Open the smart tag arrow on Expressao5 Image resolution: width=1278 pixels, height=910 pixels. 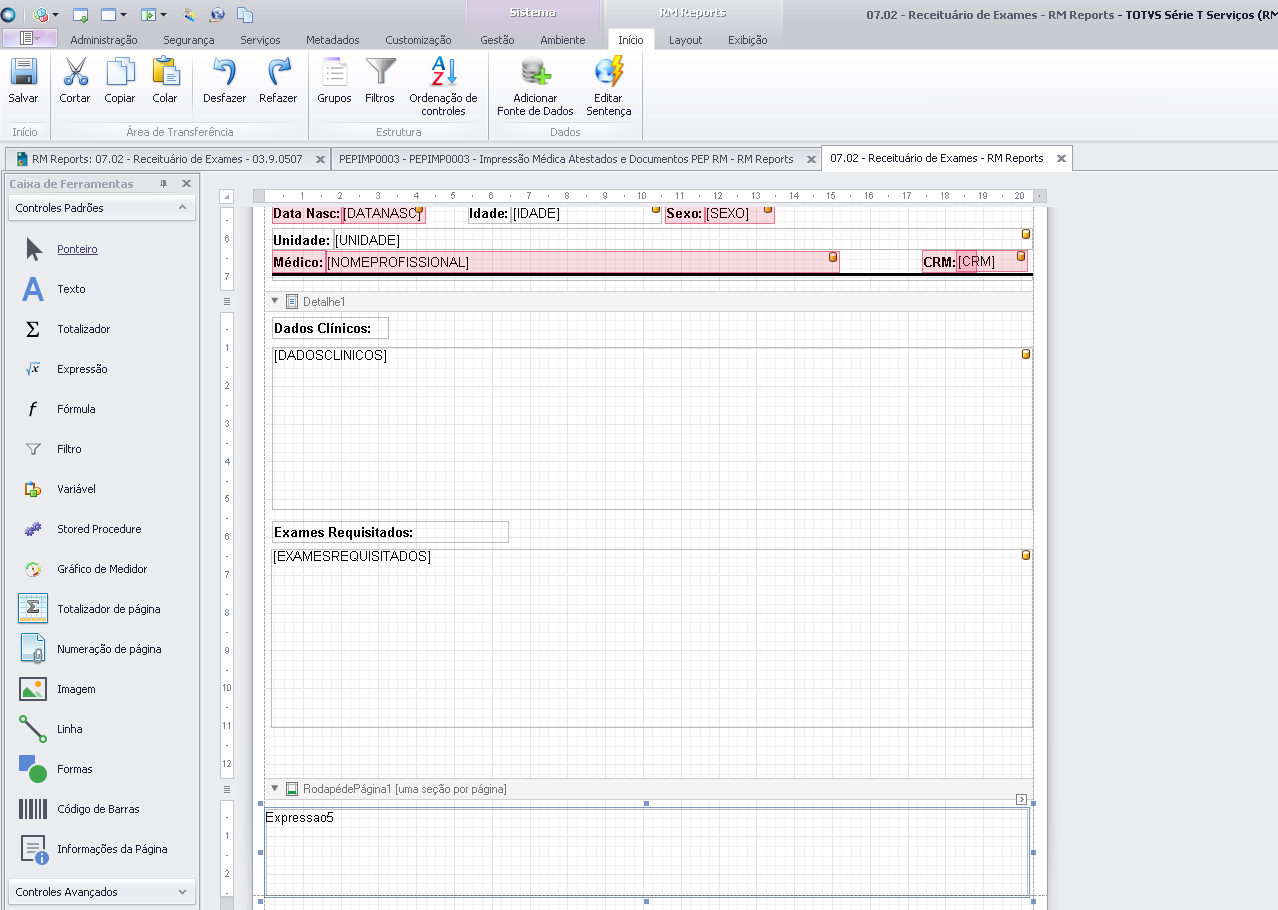1021,799
